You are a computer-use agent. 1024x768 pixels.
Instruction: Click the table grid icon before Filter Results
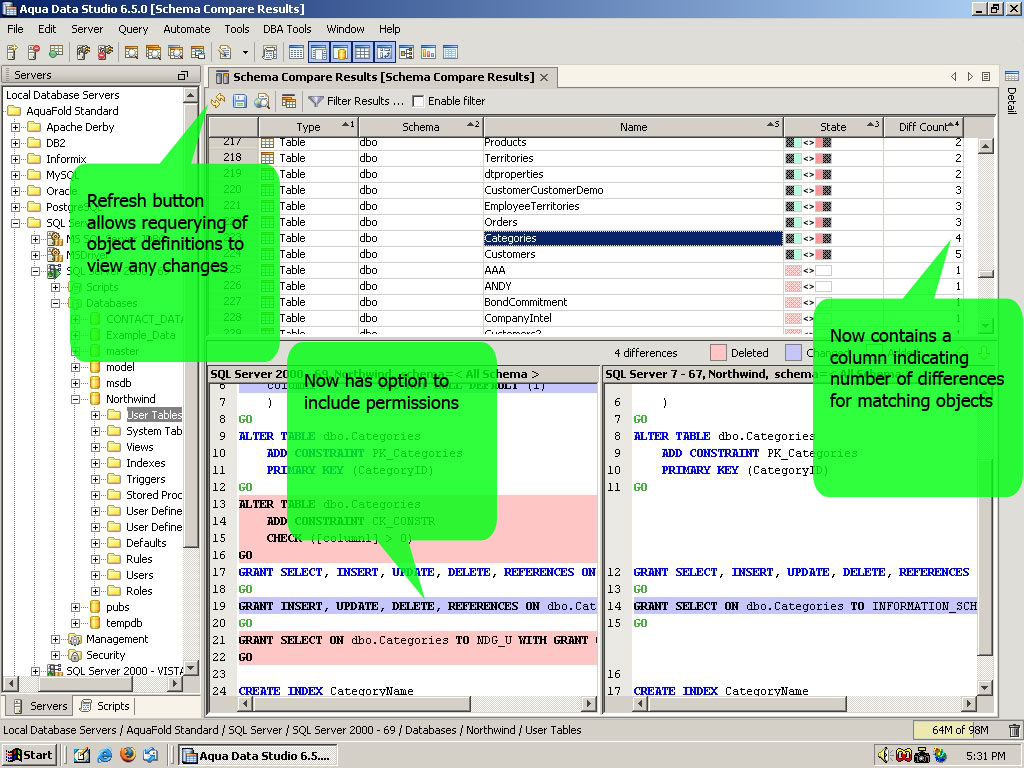coord(289,101)
